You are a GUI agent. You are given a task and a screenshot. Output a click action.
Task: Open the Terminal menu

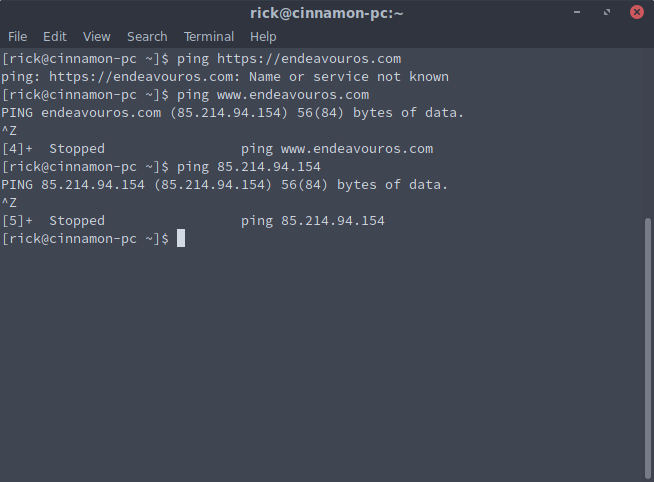(209, 37)
